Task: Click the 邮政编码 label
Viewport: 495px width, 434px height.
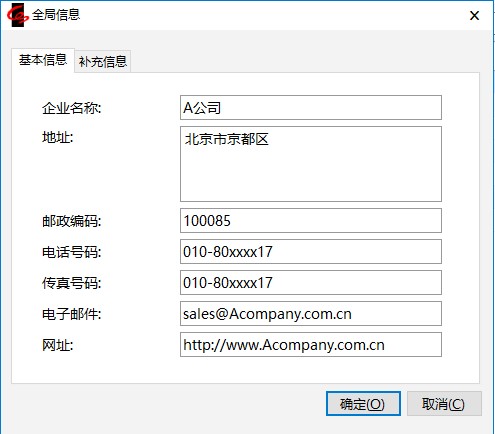Action: [x=71, y=221]
